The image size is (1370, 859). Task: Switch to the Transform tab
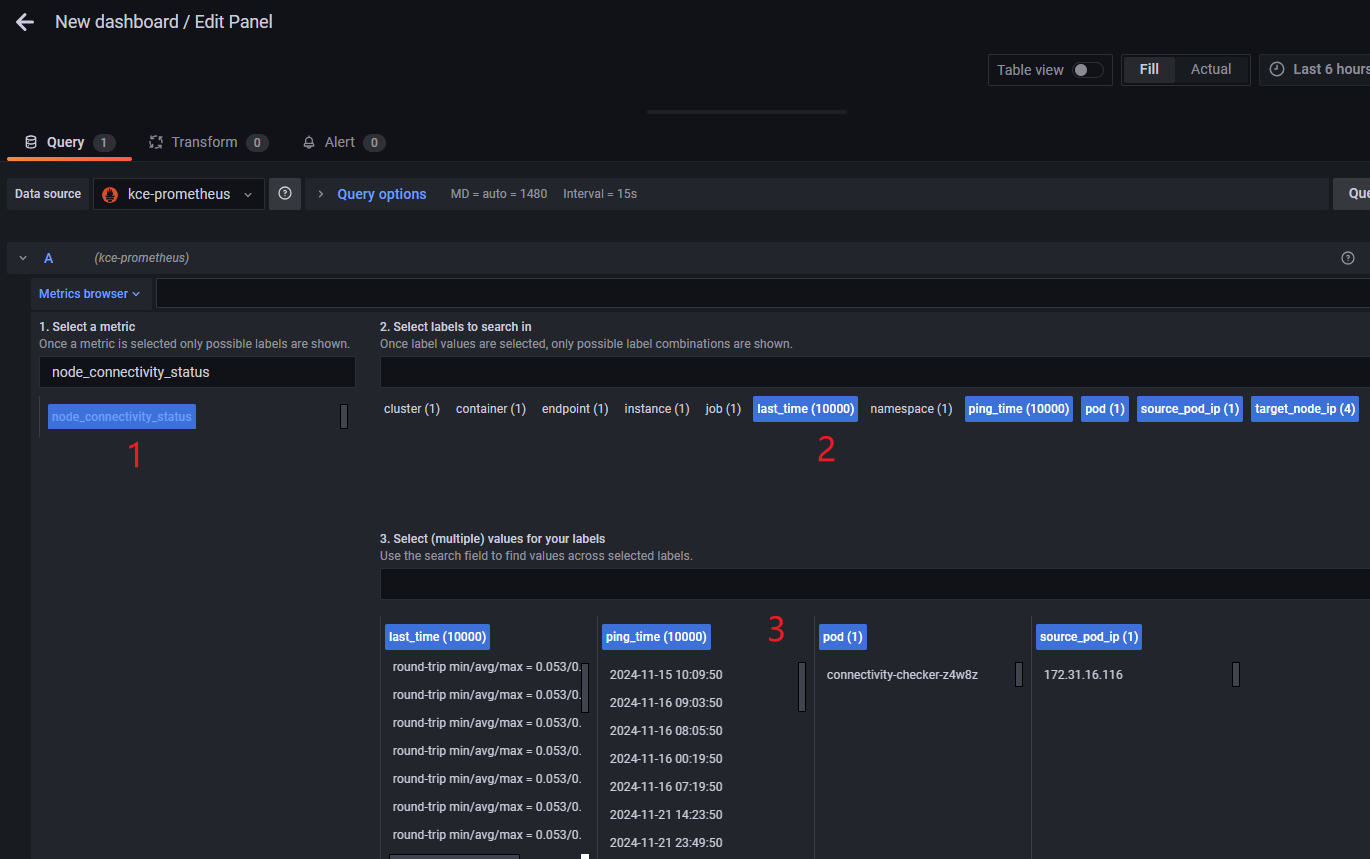(204, 142)
